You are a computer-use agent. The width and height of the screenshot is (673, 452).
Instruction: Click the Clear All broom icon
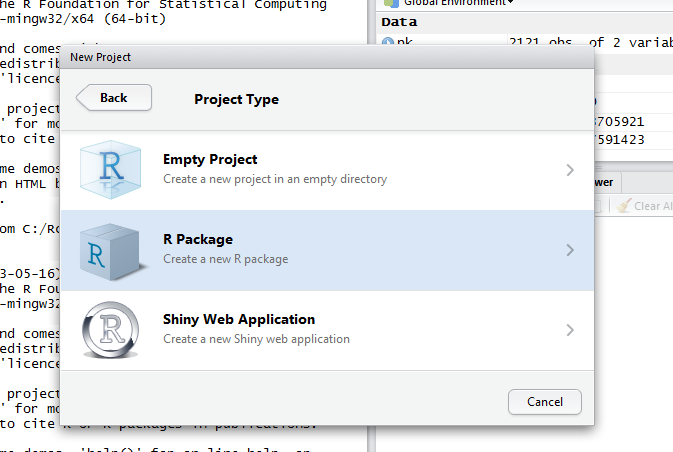(624, 206)
